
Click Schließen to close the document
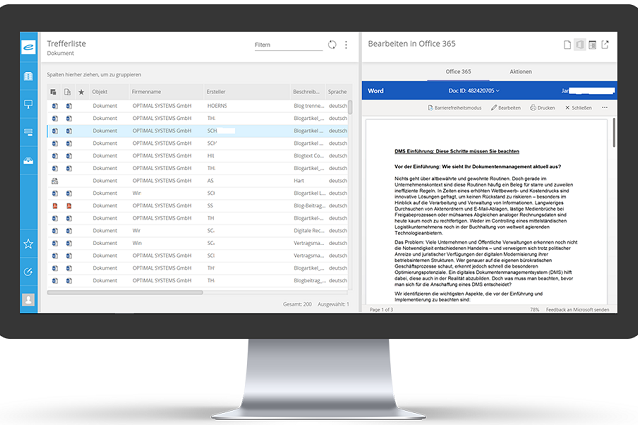(578, 108)
